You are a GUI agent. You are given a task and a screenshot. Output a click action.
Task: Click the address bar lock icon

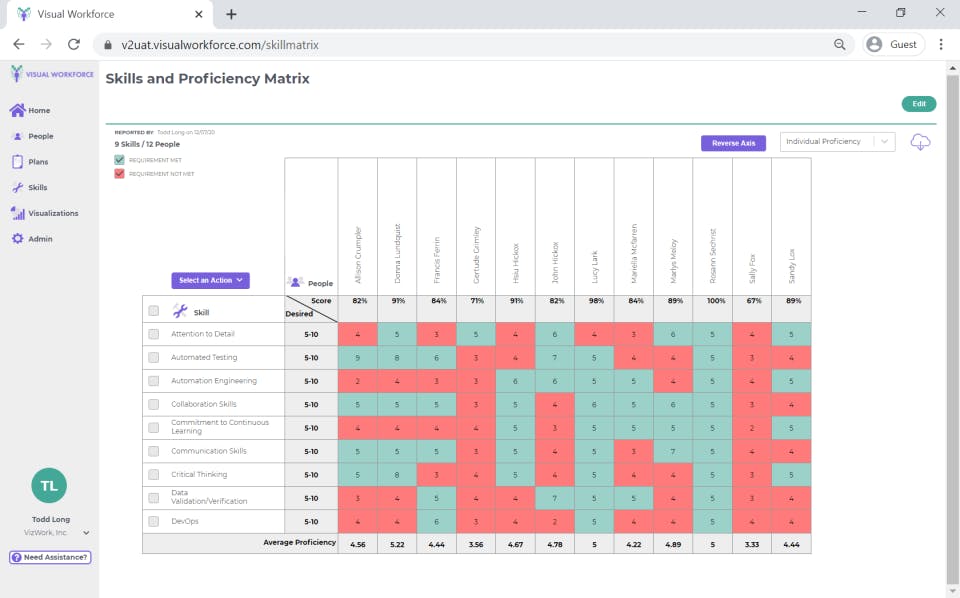click(x=108, y=45)
